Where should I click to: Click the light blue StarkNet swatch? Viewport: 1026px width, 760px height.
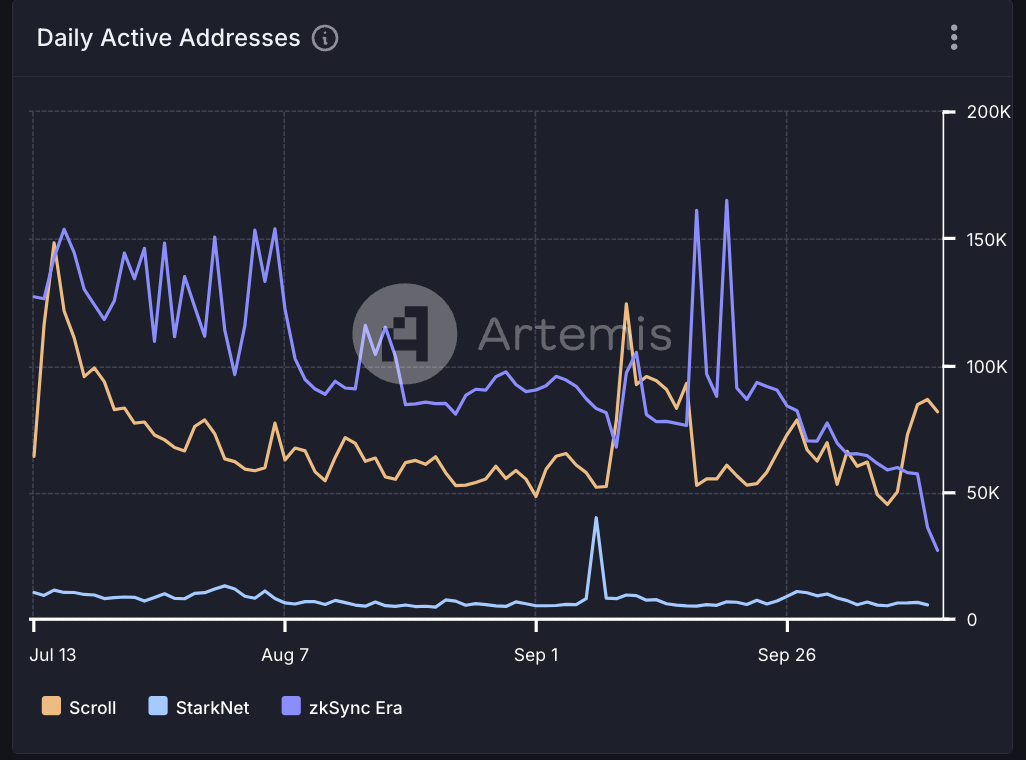[158, 706]
